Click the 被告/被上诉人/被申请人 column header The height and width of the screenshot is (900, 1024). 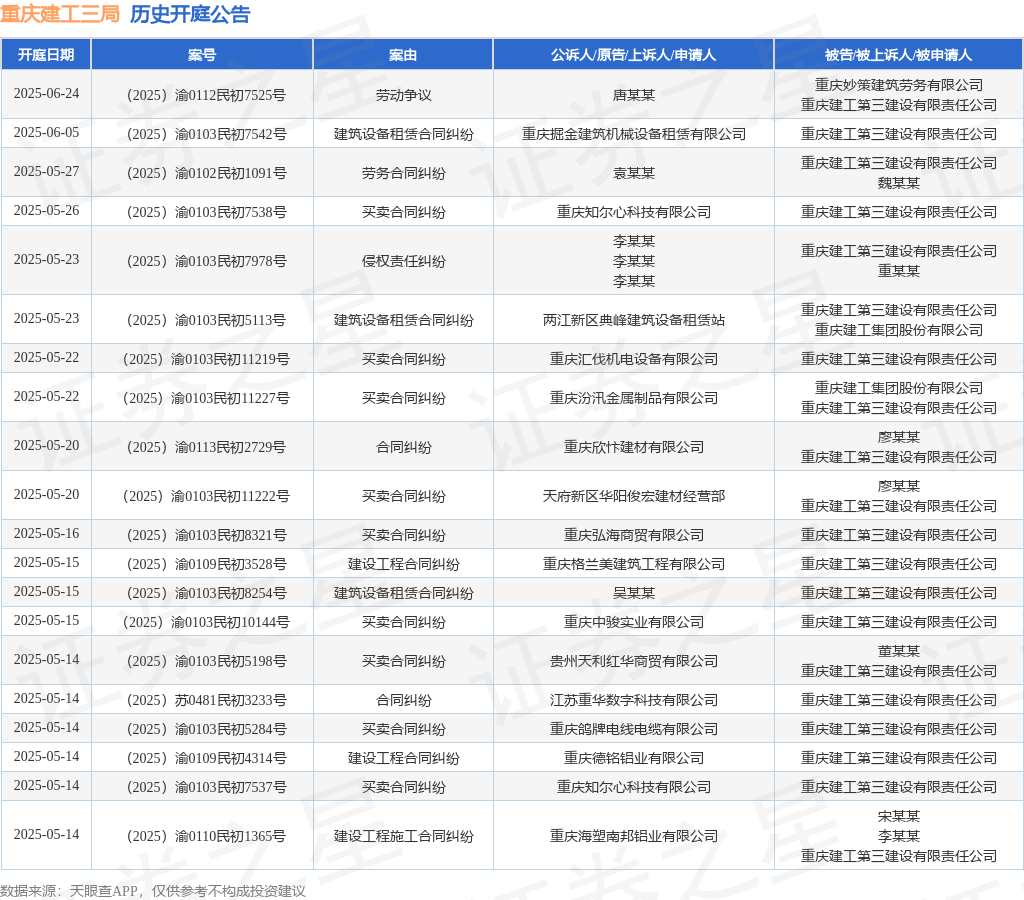[899, 55]
